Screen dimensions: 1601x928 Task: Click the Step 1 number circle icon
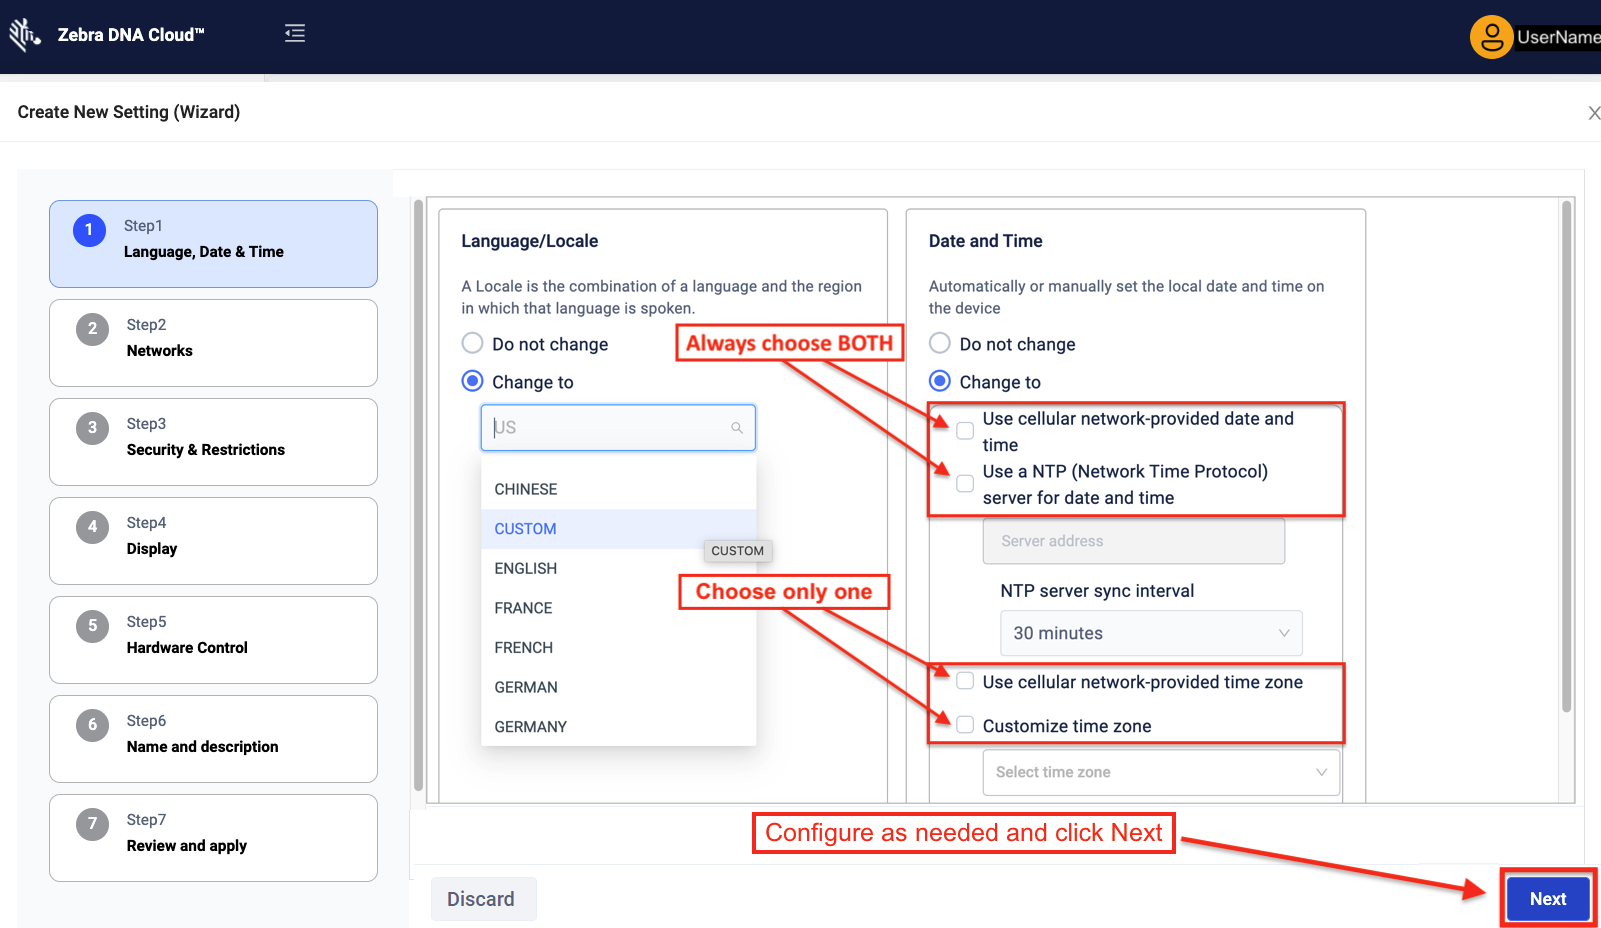89,230
